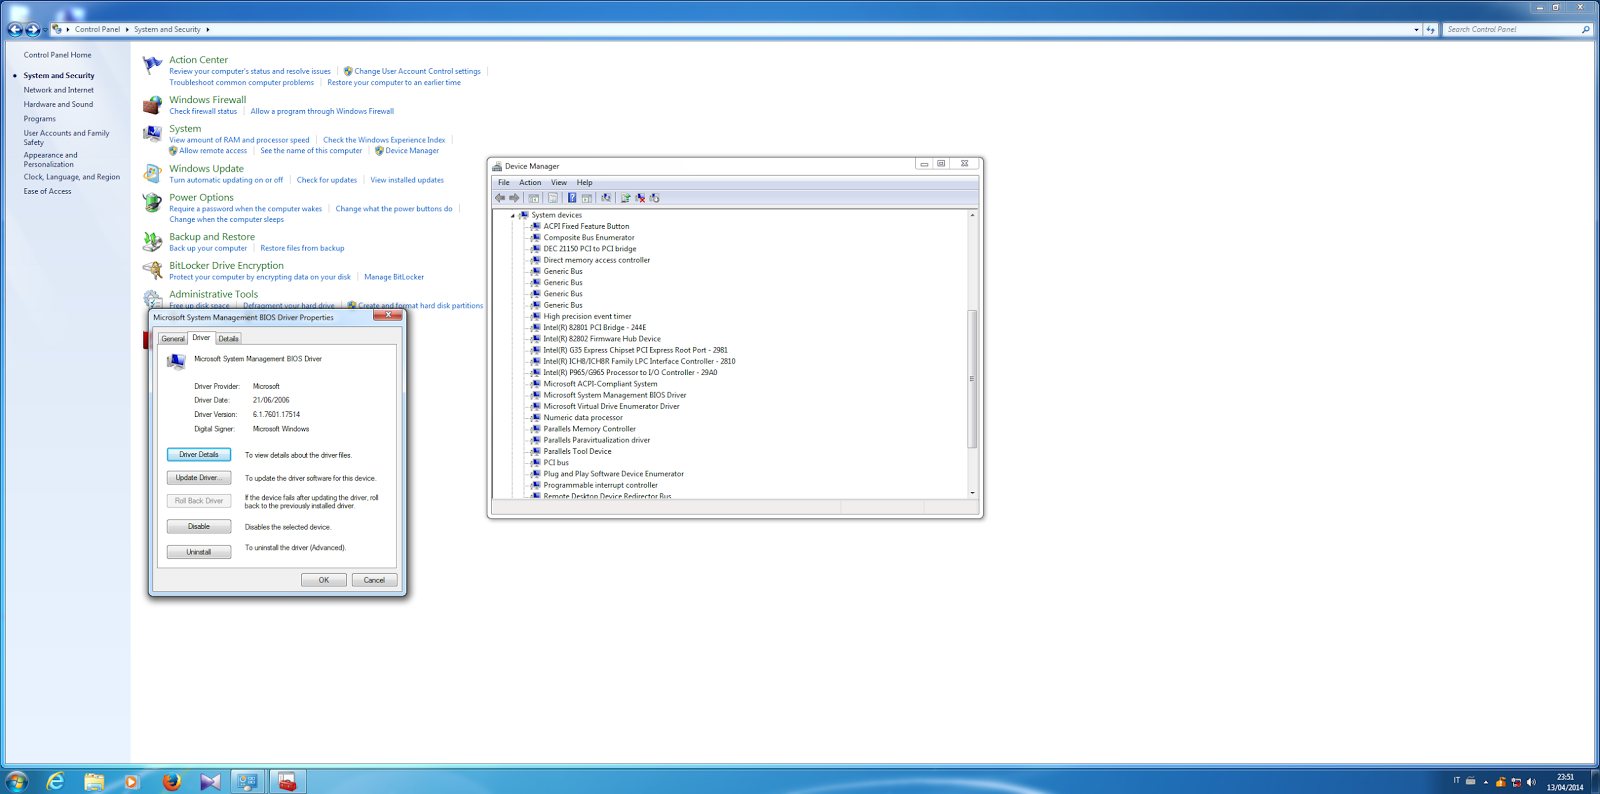Select Numeric data processor in the tree

point(583,418)
